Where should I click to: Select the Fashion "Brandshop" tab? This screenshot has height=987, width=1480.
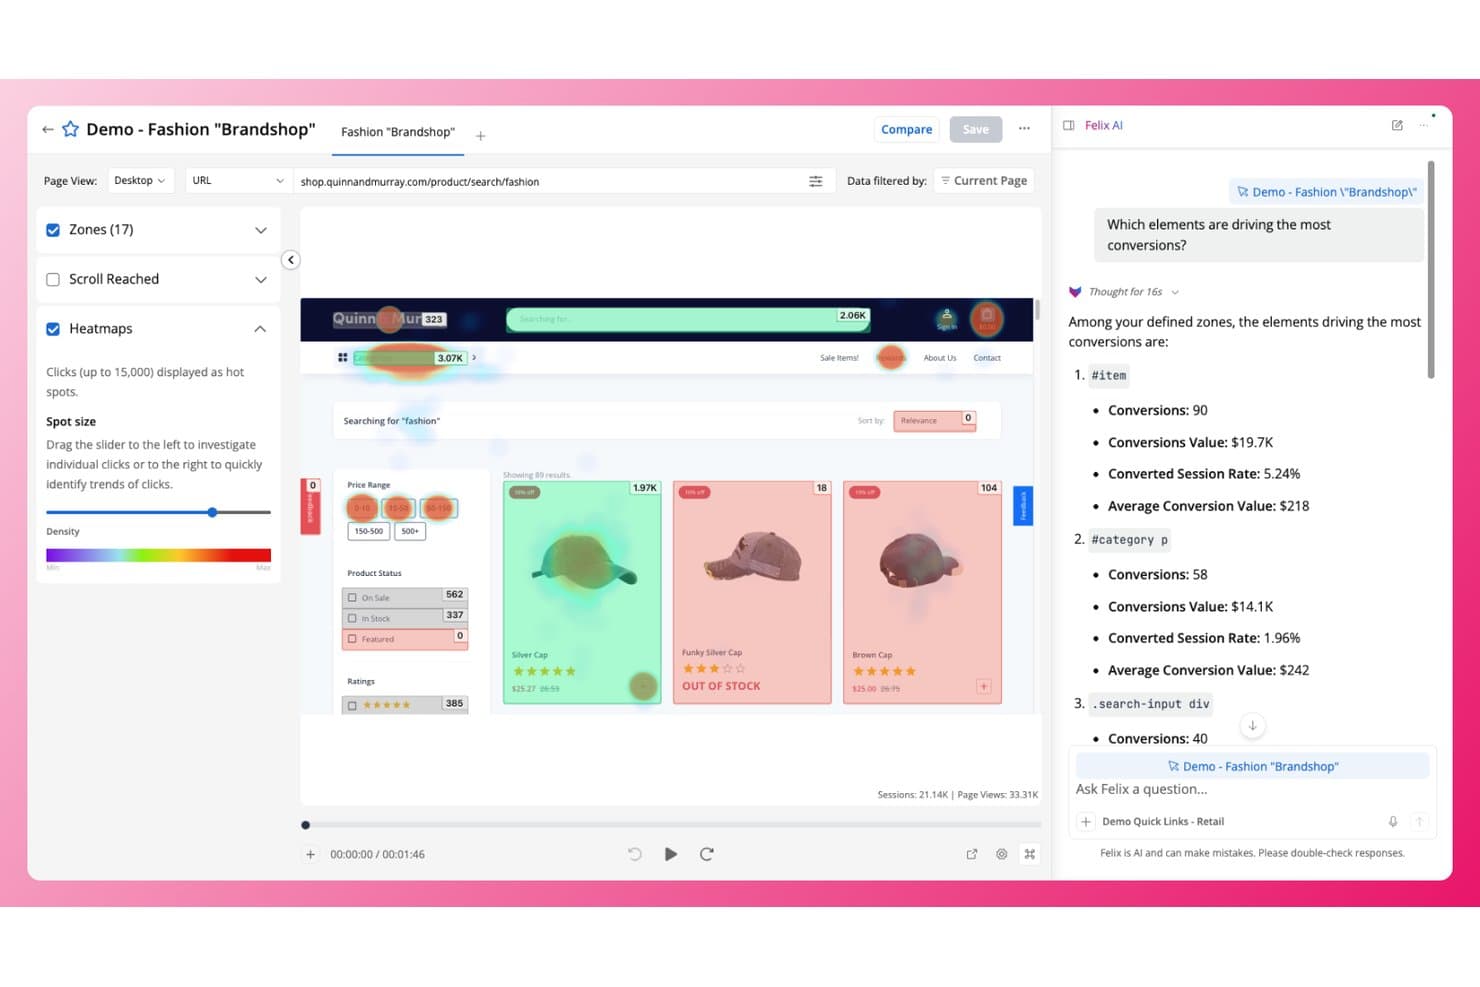click(x=398, y=132)
